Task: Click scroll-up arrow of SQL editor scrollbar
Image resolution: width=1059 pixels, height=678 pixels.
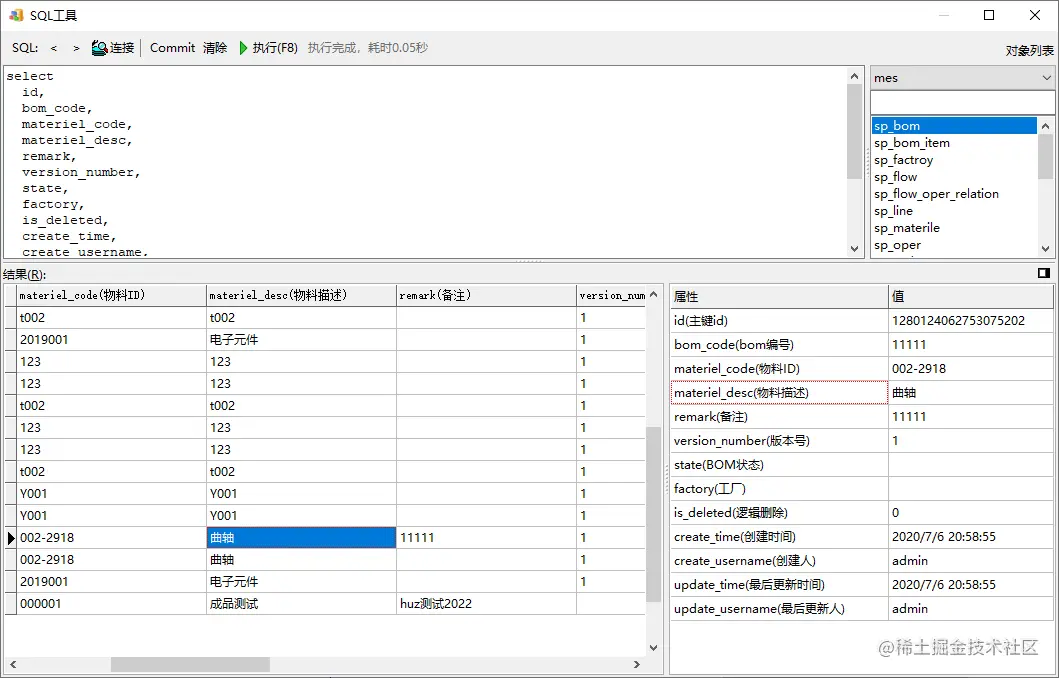Action: pos(854,76)
